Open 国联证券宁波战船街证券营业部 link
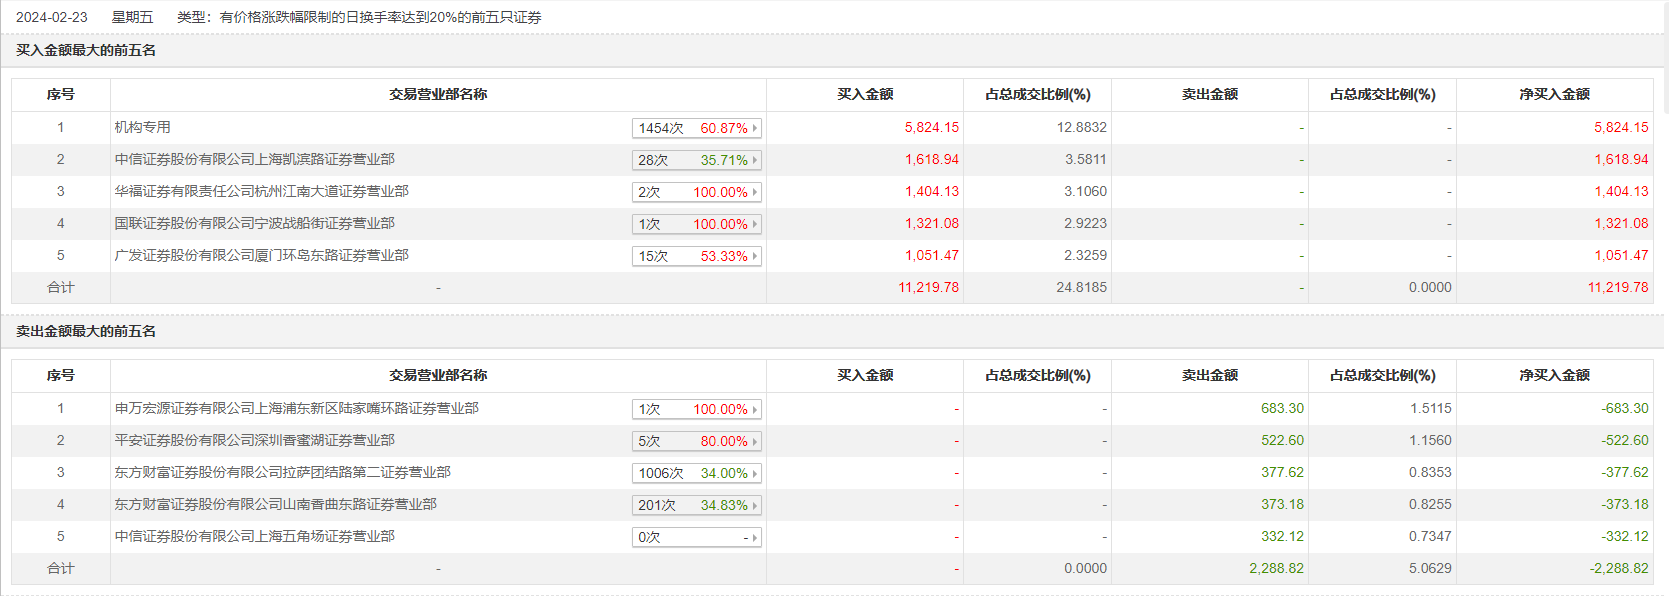Image resolution: width=1669 pixels, height=596 pixels. point(254,223)
